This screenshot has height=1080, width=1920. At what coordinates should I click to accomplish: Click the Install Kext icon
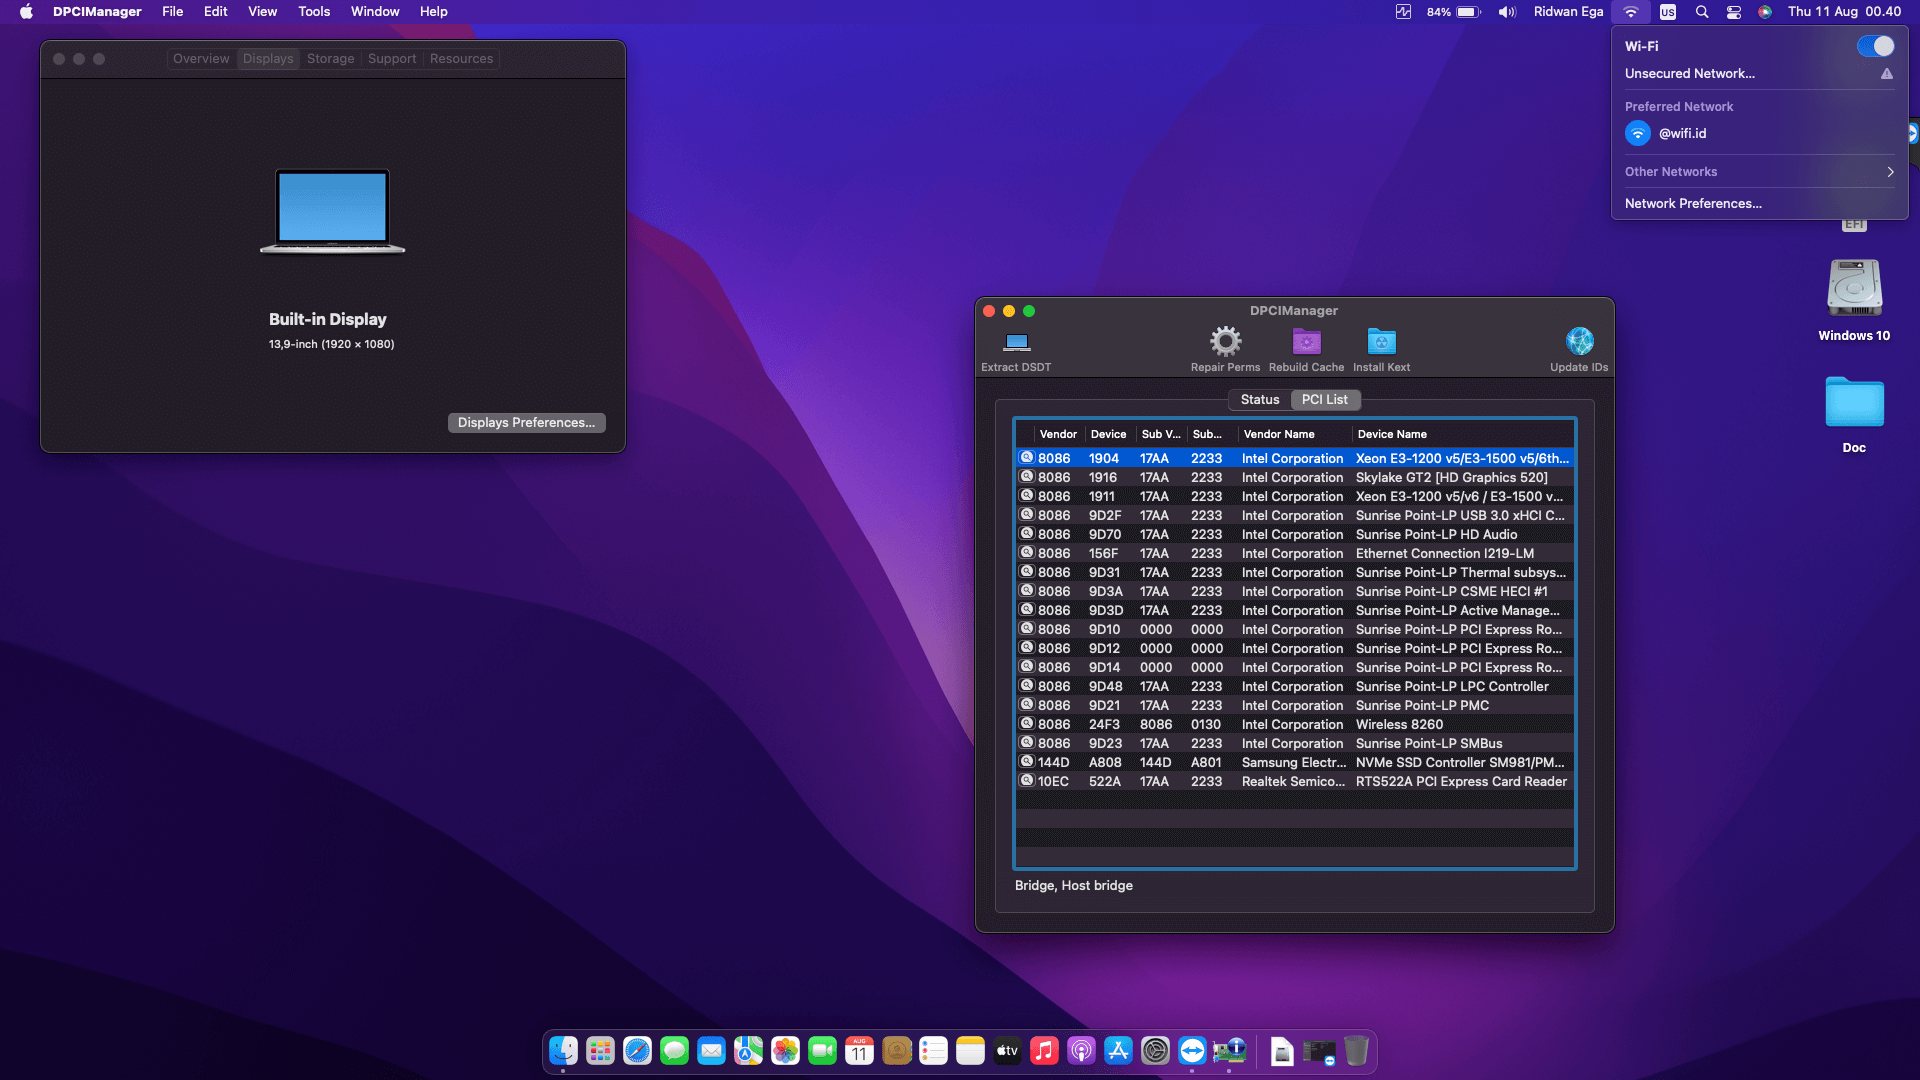click(1381, 342)
